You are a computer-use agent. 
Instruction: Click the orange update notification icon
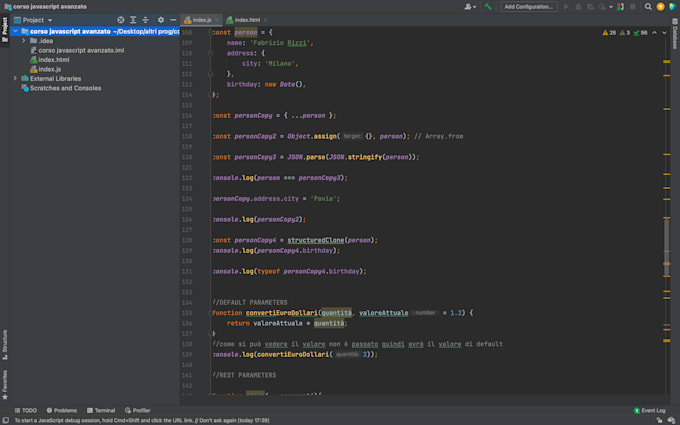tap(660, 7)
